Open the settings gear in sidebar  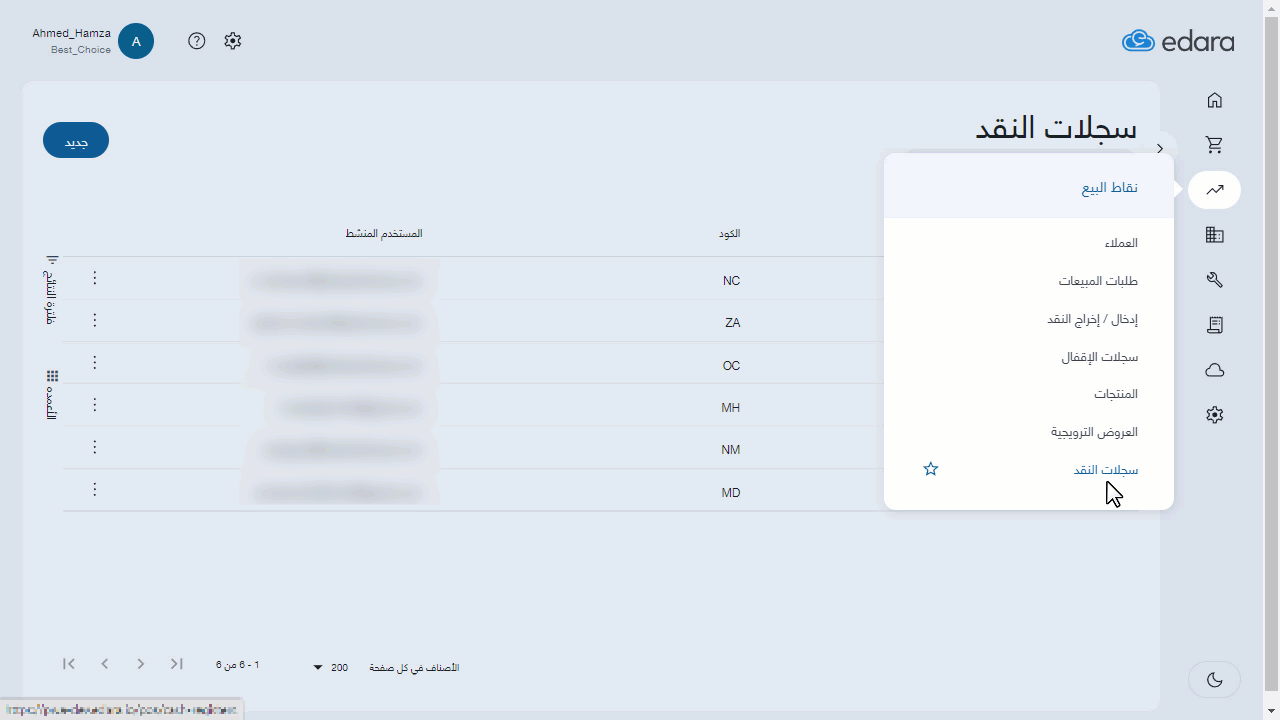(x=1214, y=414)
